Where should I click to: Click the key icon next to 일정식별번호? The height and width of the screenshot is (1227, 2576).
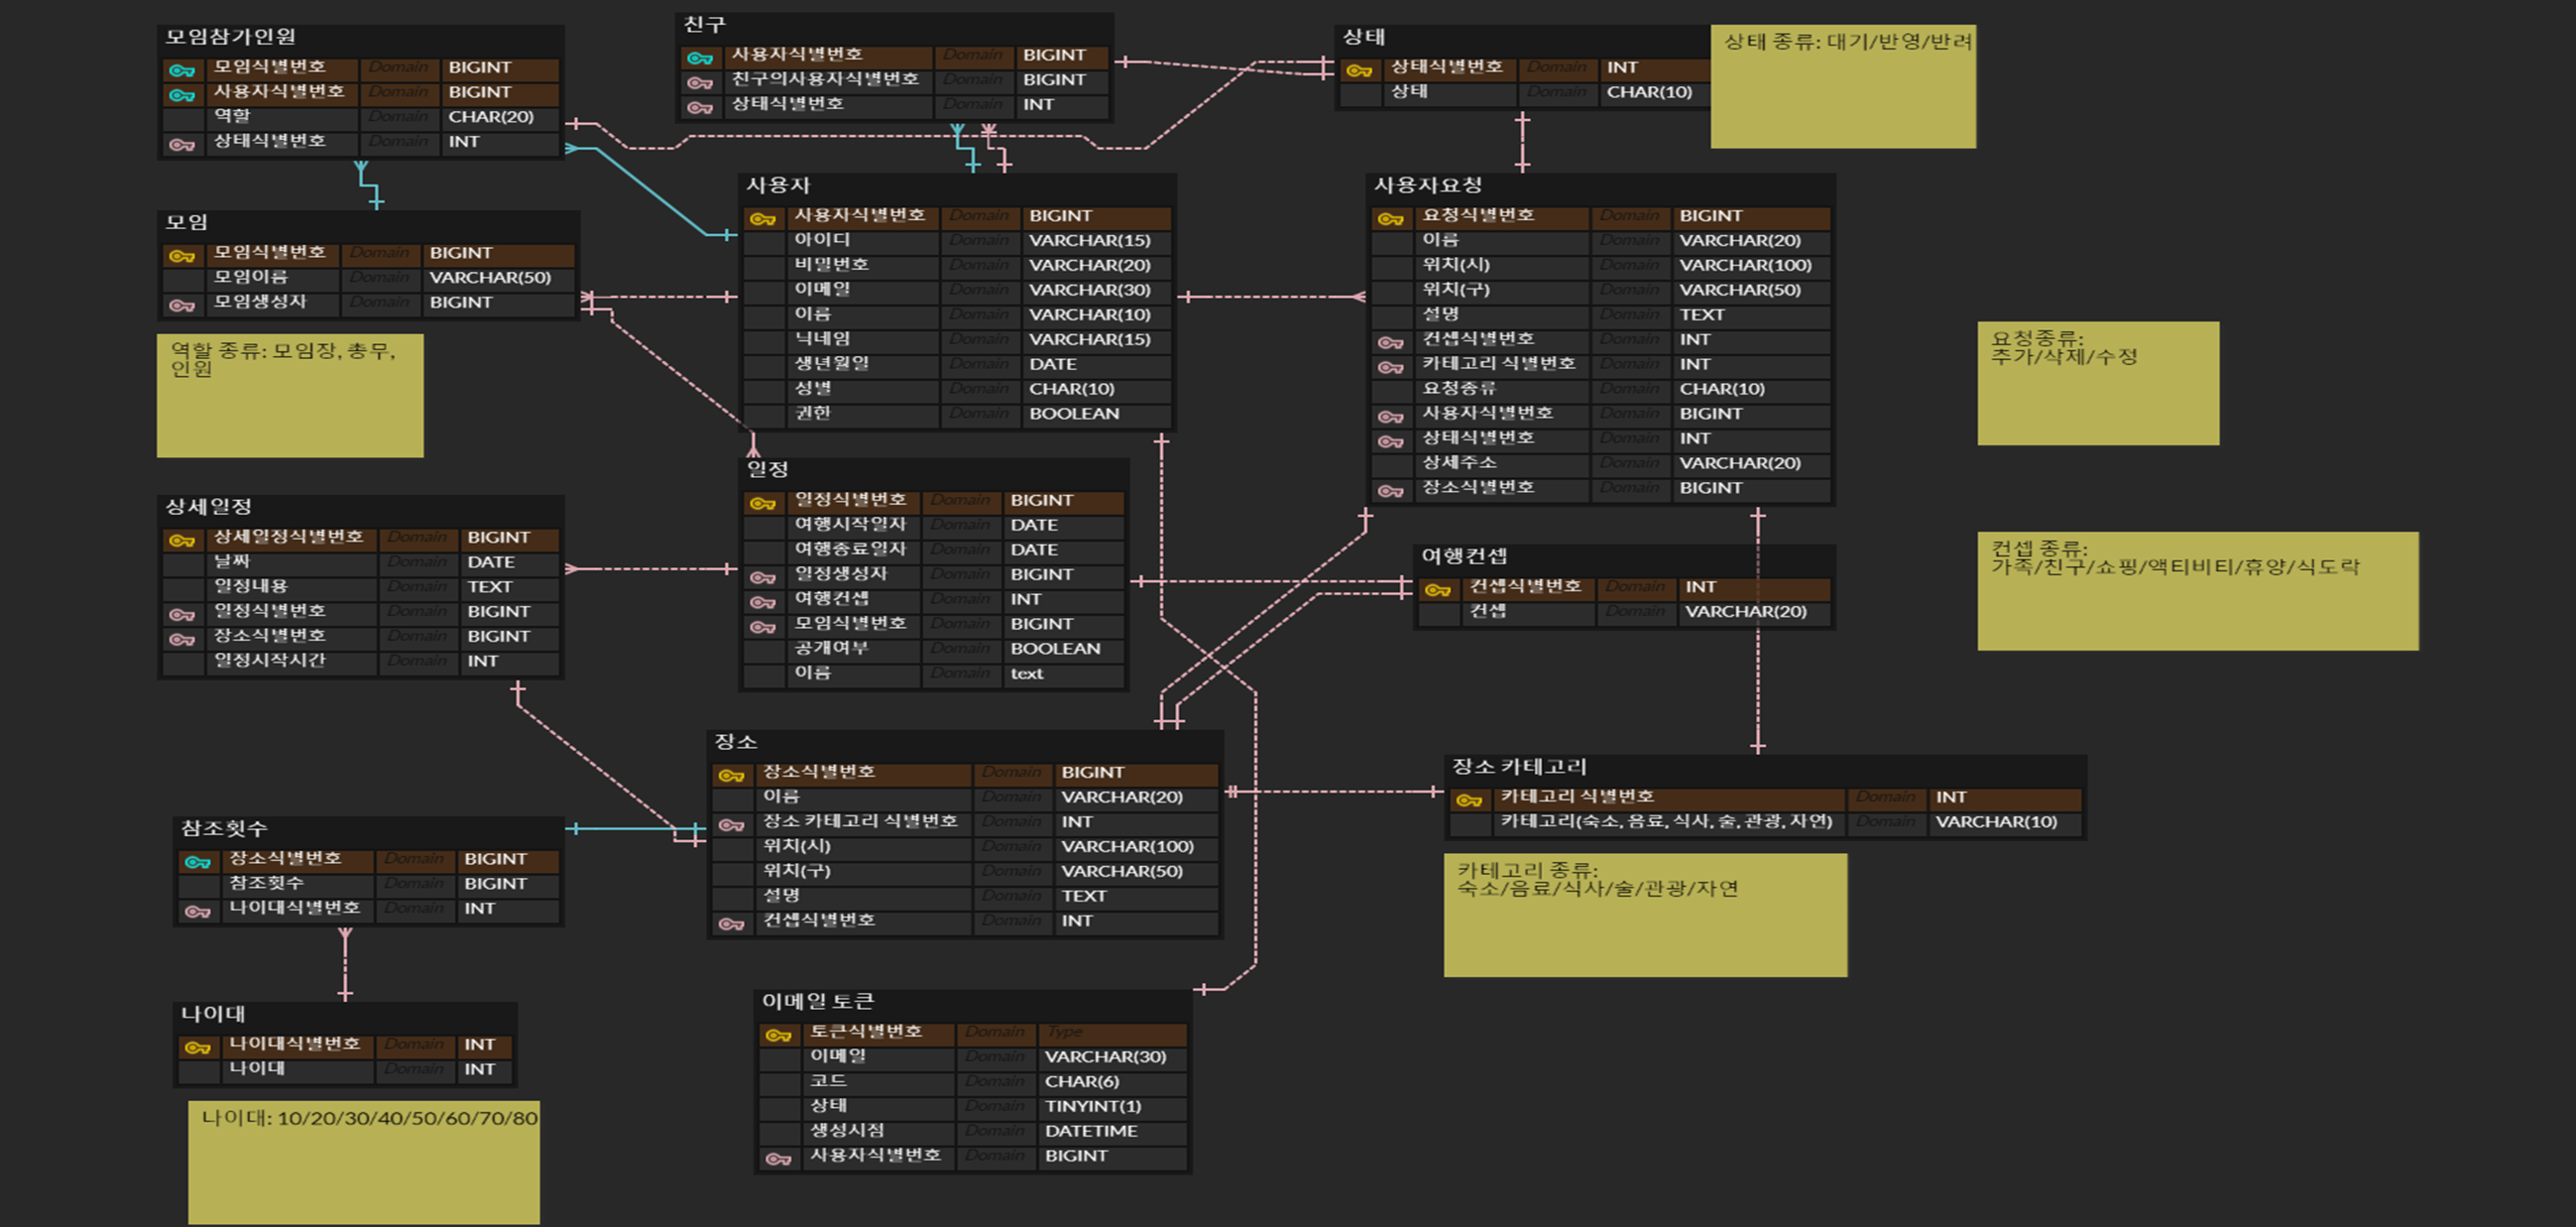tap(763, 503)
